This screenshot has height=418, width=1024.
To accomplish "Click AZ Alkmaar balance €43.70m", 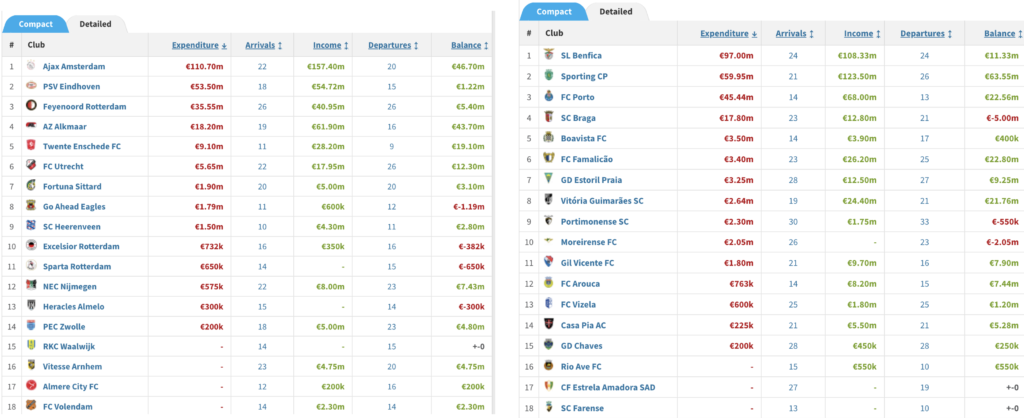I will click(x=468, y=126).
